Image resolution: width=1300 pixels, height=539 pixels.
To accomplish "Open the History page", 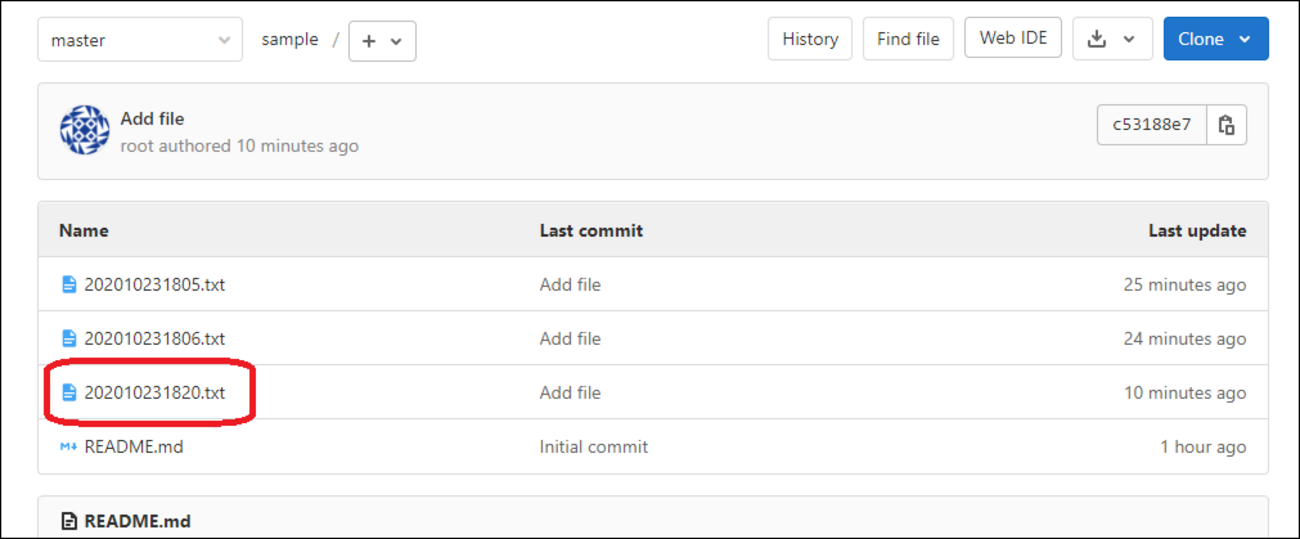I will (x=810, y=39).
